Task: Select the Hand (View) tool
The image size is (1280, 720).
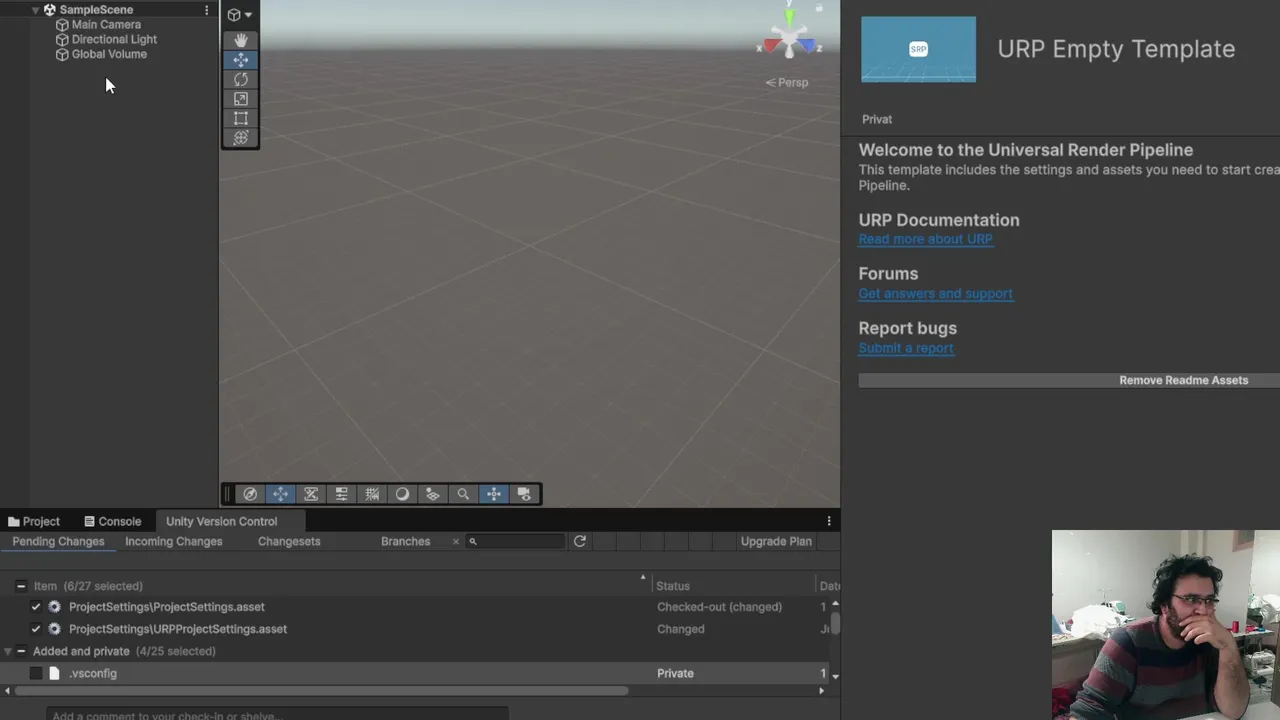Action: pos(240,40)
